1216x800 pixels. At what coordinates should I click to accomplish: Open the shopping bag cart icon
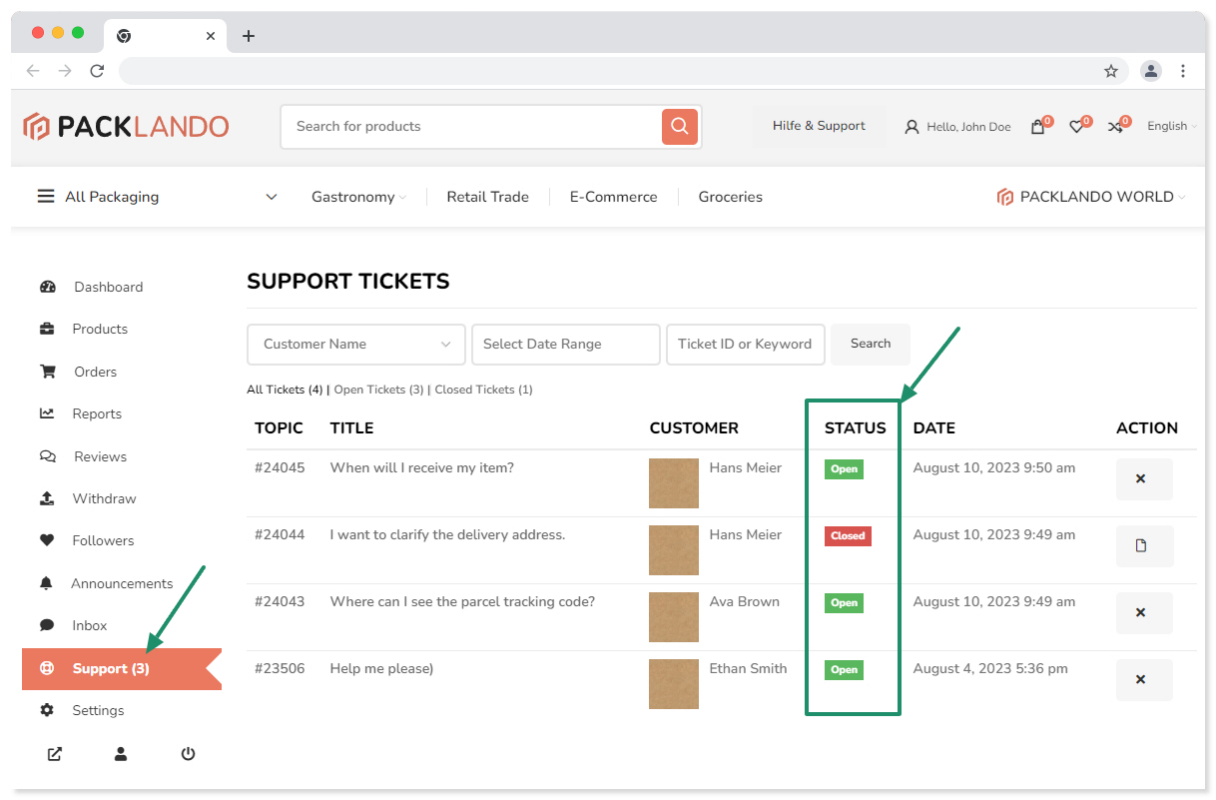1038,127
